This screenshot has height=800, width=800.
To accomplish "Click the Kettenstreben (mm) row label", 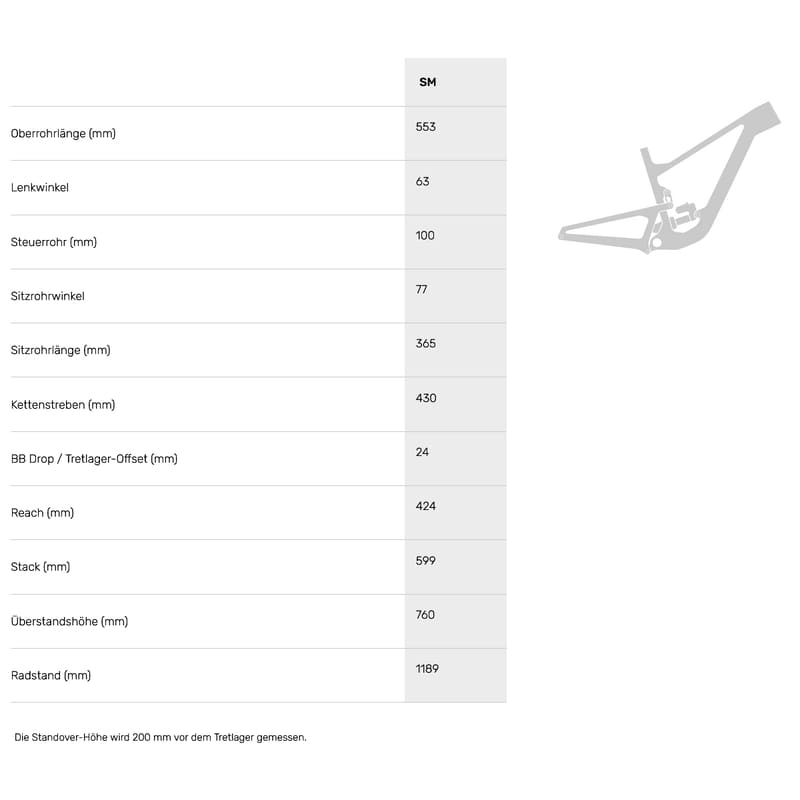I will point(63,405).
